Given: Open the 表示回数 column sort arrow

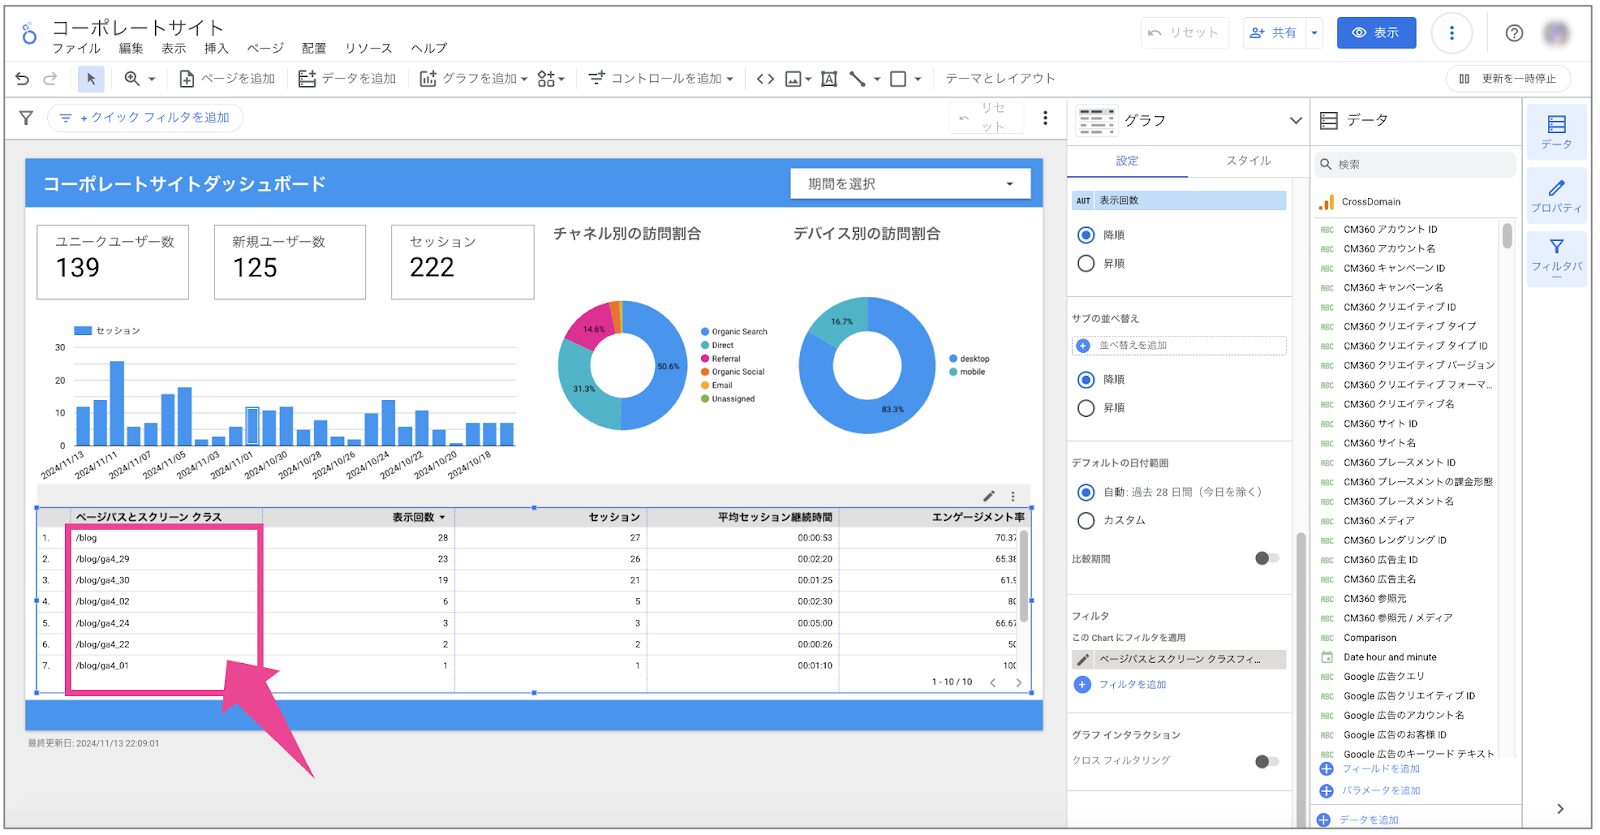Looking at the screenshot, I should (x=442, y=517).
